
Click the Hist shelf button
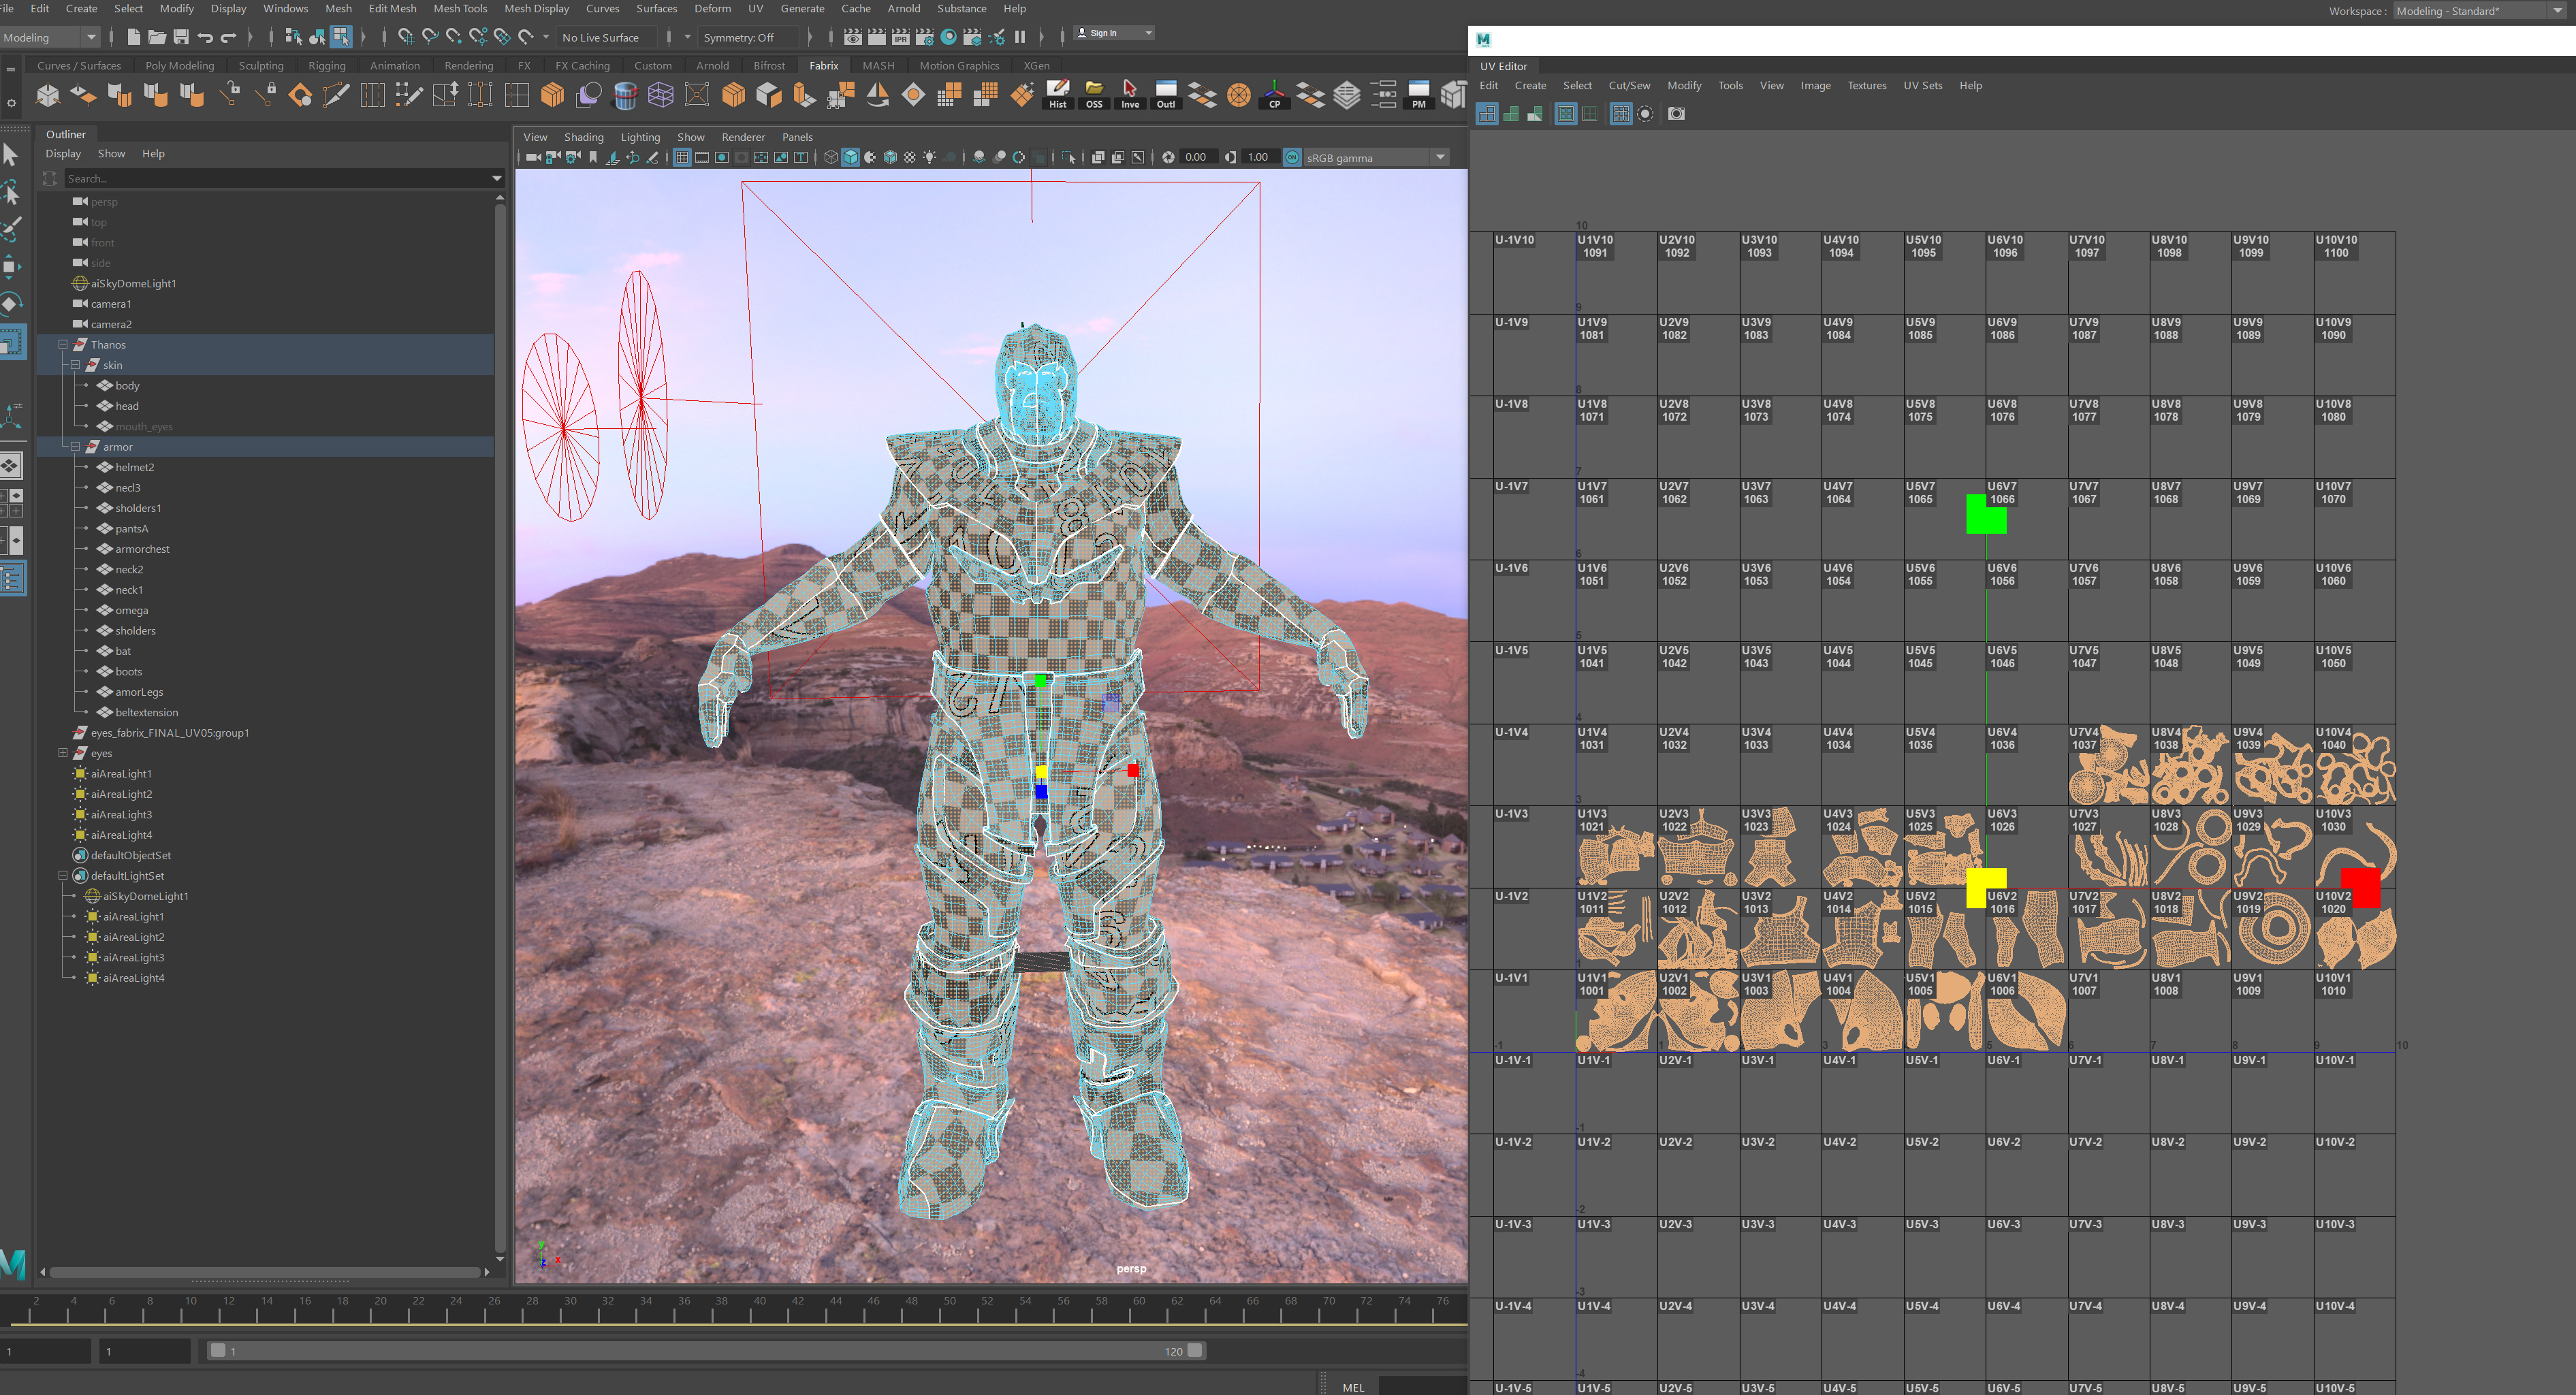click(x=1057, y=94)
